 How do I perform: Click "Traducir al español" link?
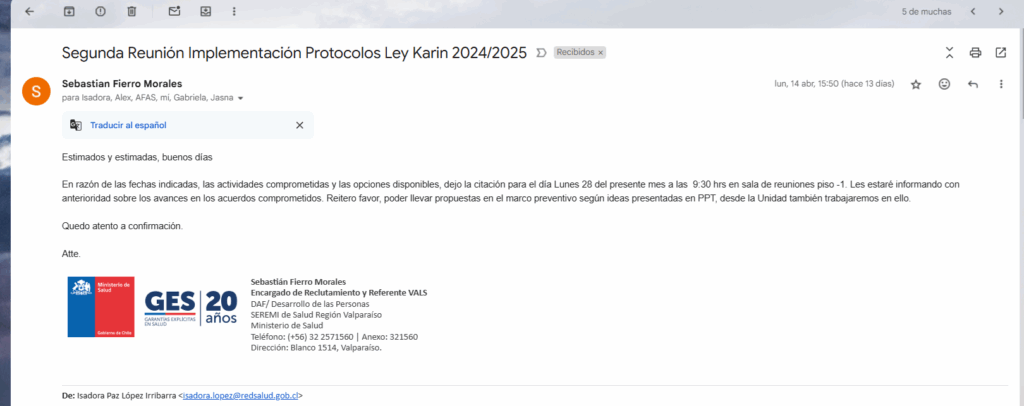point(128,125)
